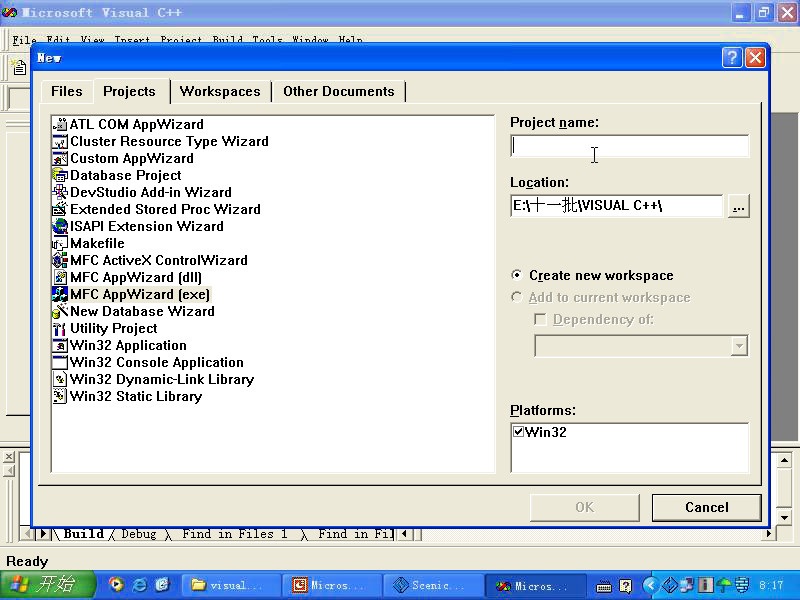Open Find in Files 1 tab
The height and width of the screenshot is (600, 800).
click(x=235, y=534)
